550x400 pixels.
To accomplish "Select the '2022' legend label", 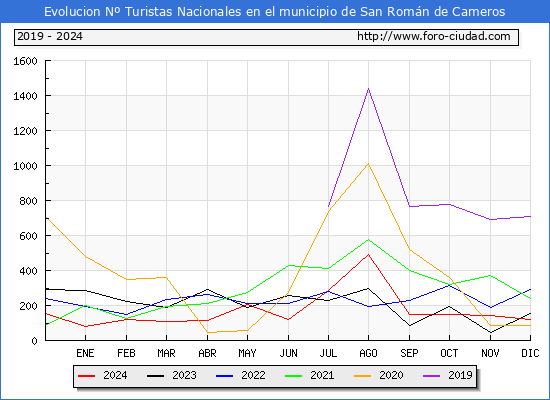I will pyautogui.click(x=253, y=375).
